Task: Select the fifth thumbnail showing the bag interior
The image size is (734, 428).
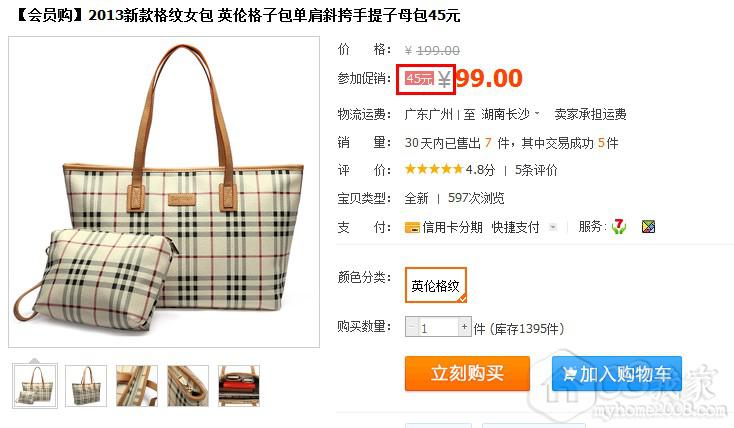Action: click(239, 386)
